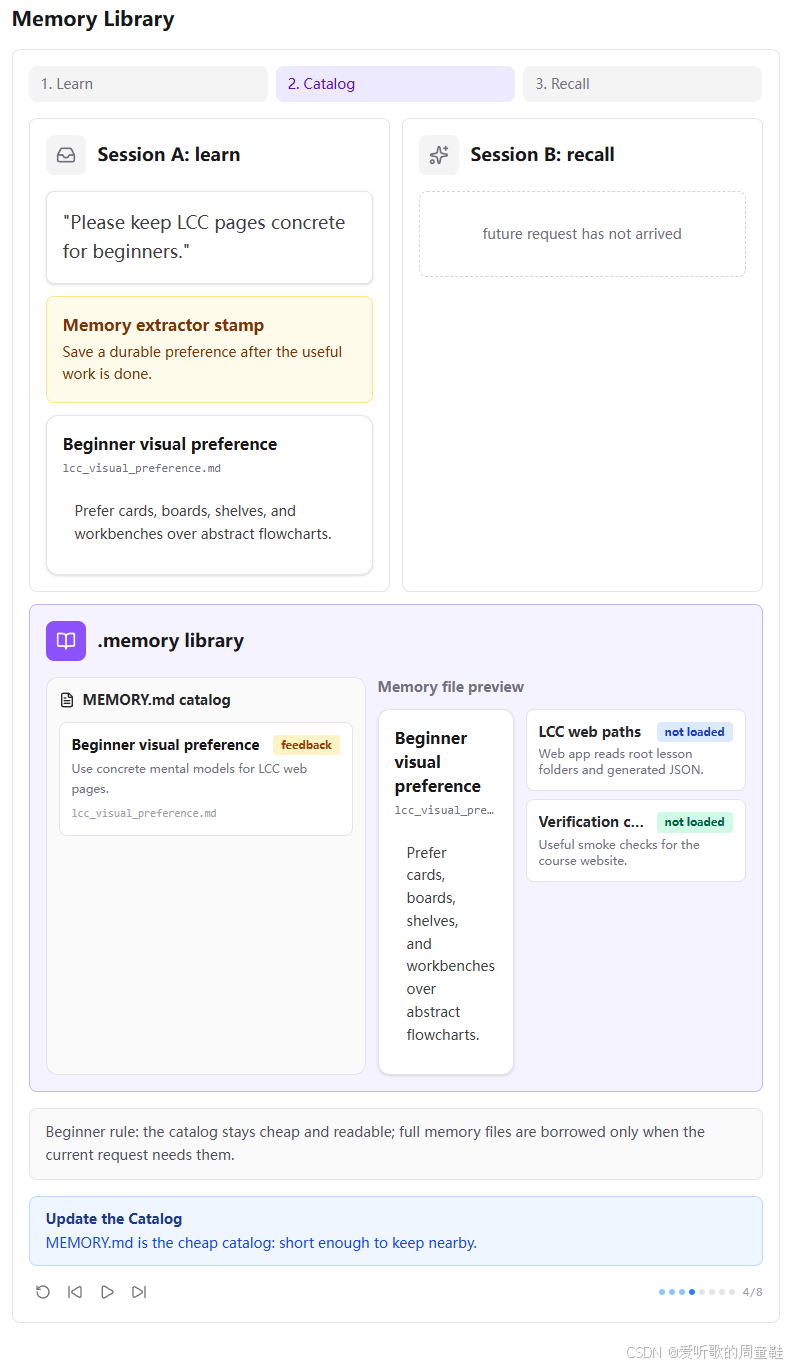This screenshot has width=790, height=1366.
Task: Click "Useful smoke checks for the course website" text
Action: 619,852
